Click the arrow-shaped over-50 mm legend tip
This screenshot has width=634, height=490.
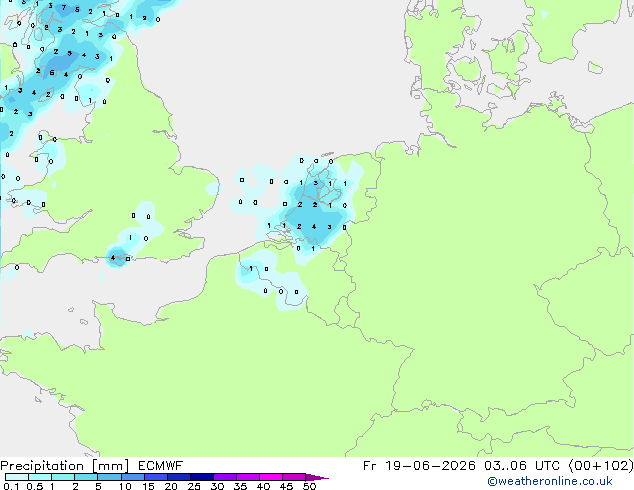coord(317,477)
